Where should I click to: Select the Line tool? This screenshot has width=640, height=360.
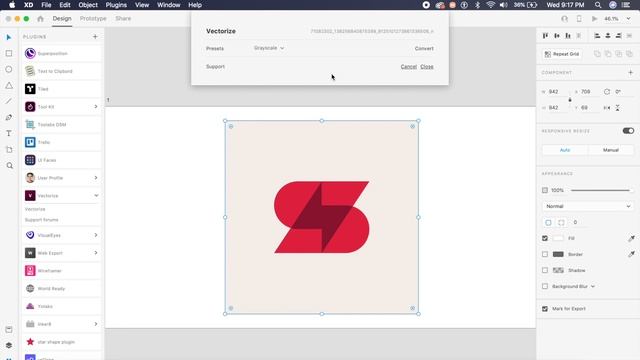tap(9, 101)
